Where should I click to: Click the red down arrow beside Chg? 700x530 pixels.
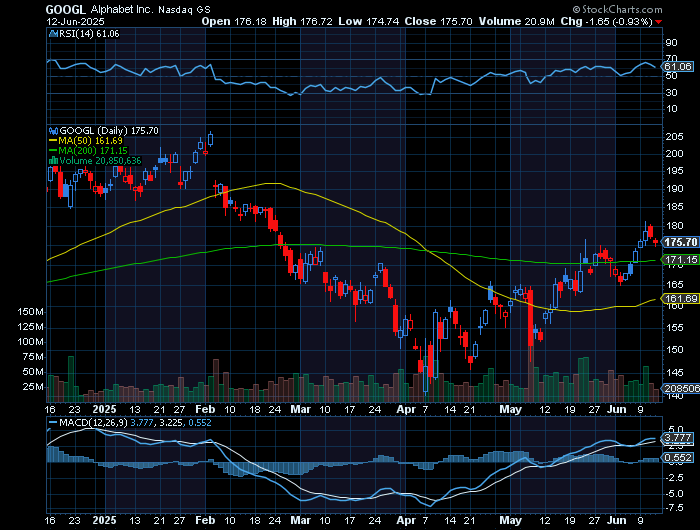pos(659,22)
